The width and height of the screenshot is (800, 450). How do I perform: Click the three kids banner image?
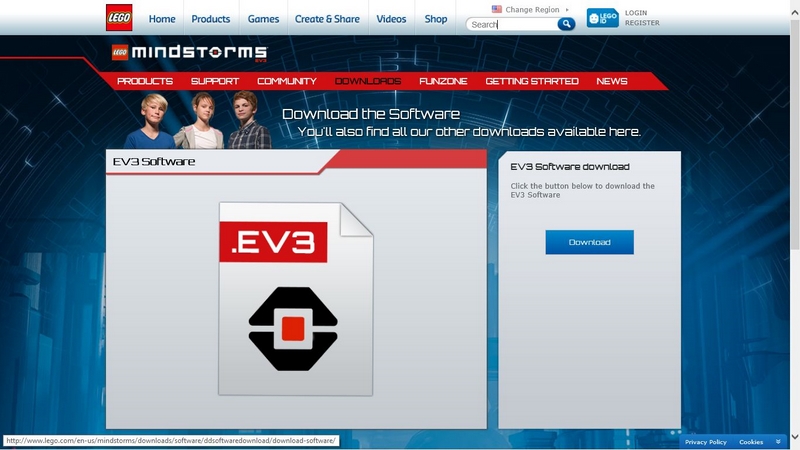pos(199,120)
